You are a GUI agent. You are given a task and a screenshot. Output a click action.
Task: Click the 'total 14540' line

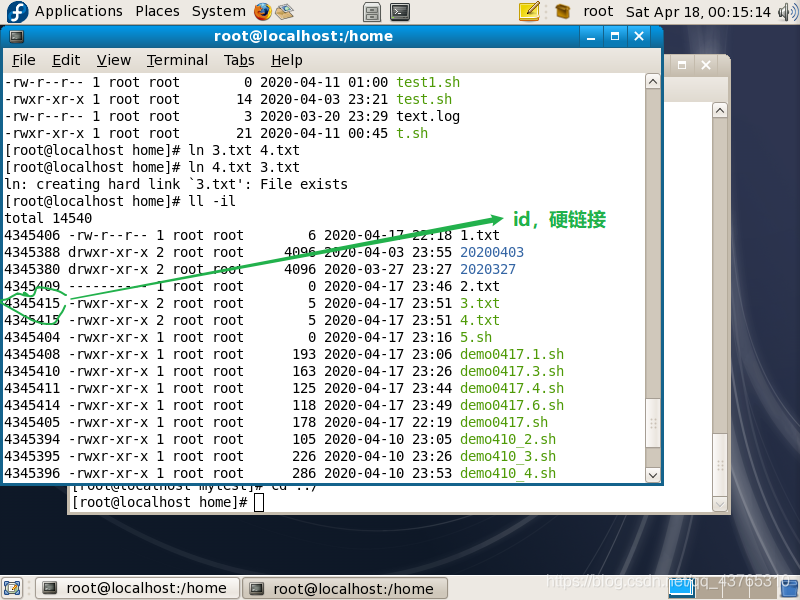[x=48, y=218]
